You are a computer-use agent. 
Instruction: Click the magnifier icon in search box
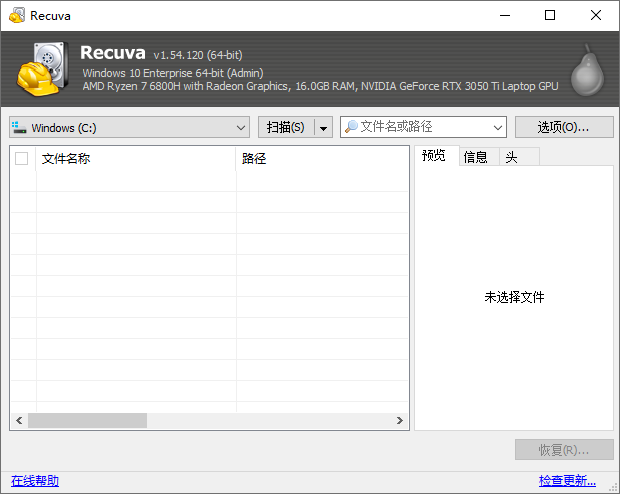(x=351, y=127)
